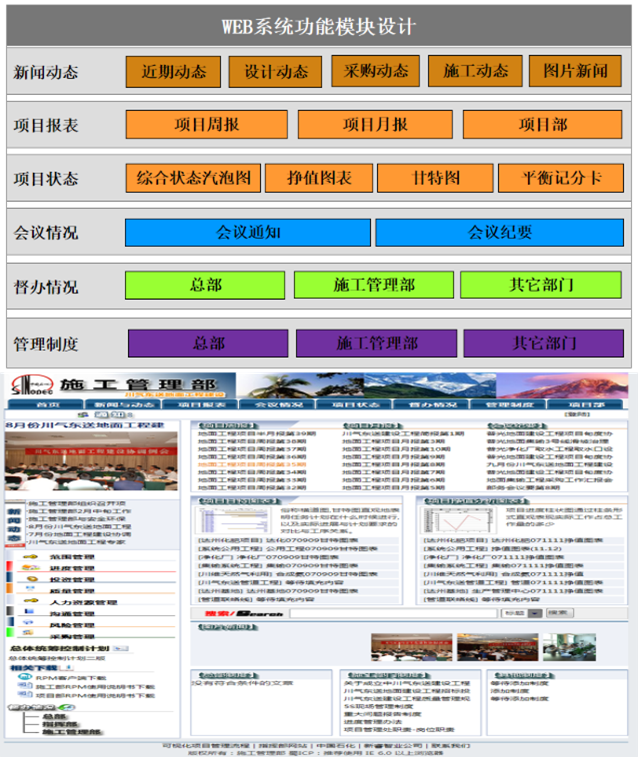Image resolution: width=638 pixels, height=757 pixels.
Task: Click the blue 会议纪要 box
Action: click(x=499, y=233)
